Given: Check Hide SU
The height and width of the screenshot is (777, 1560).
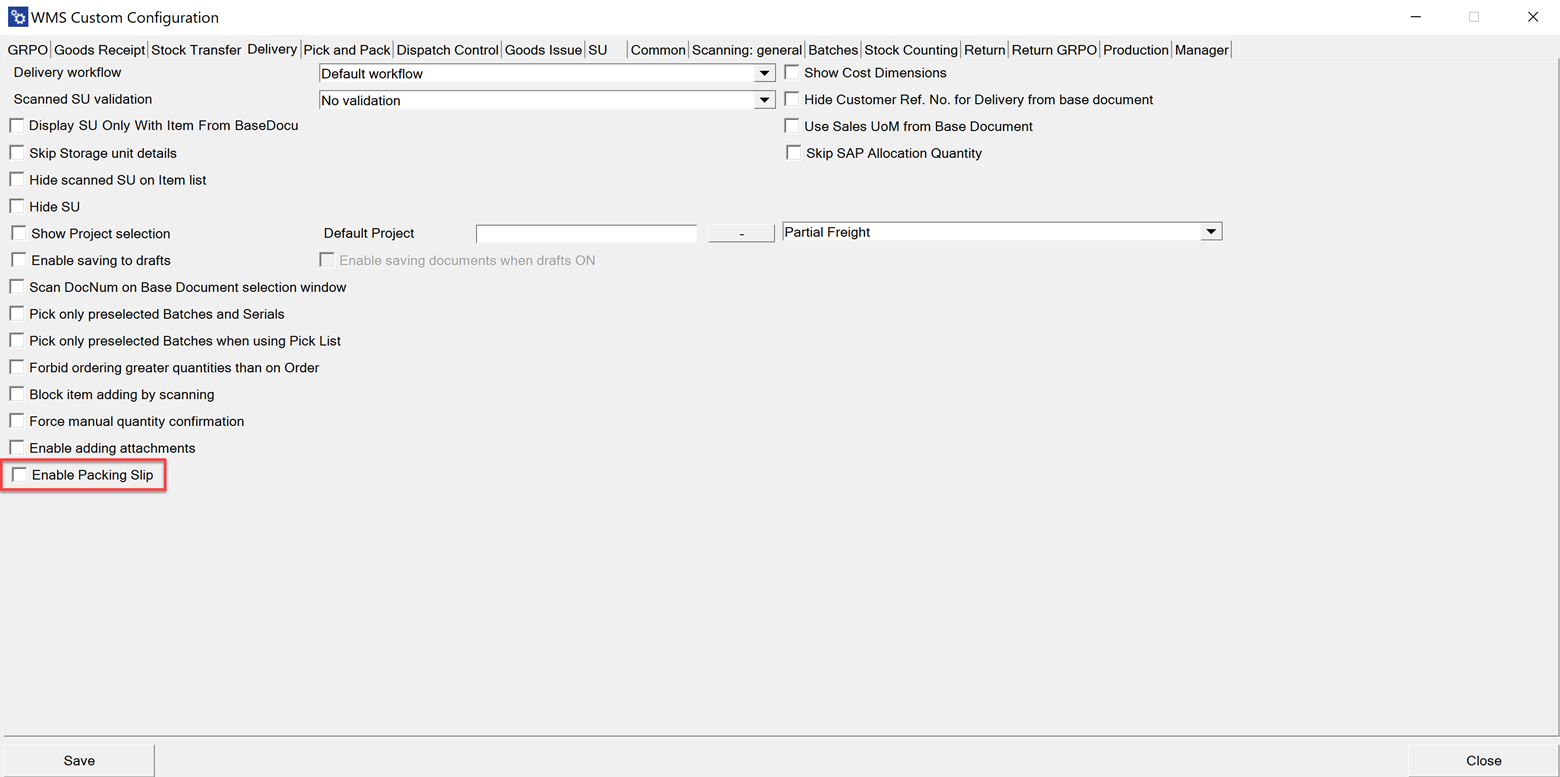Looking at the screenshot, I should (16, 205).
